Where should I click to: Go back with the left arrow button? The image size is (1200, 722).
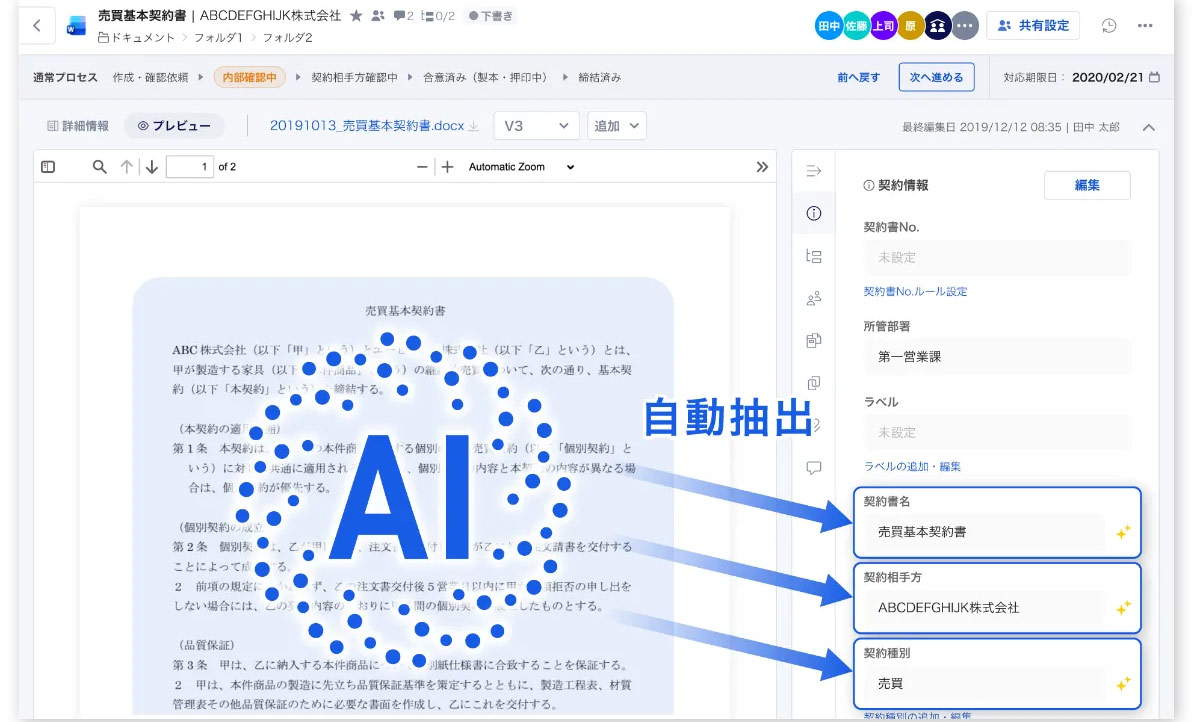[37, 25]
